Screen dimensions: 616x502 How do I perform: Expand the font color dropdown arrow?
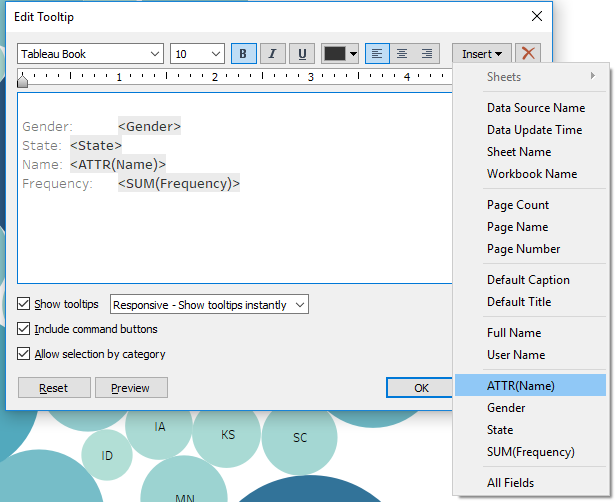click(x=353, y=54)
